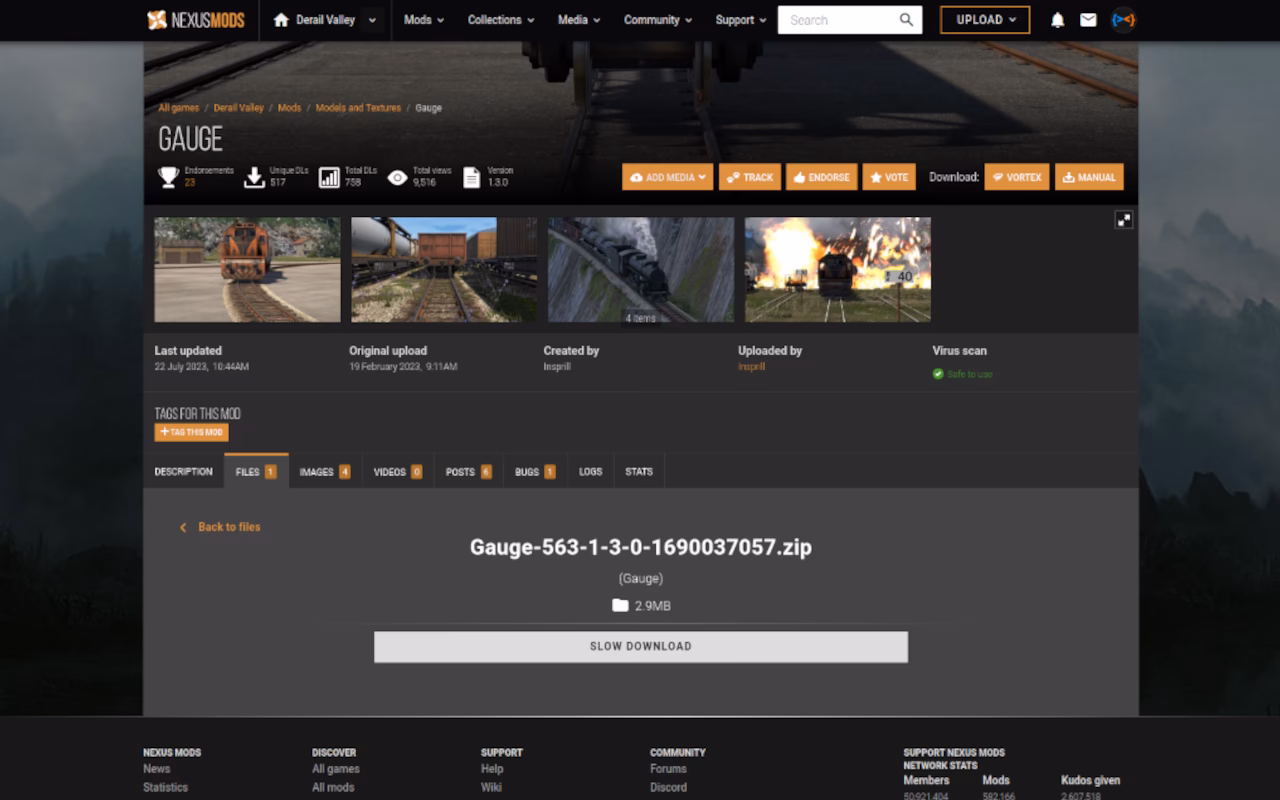Viewport: 1280px width, 800px height.
Task: Expand the image gallery fullscreen icon
Action: tap(1124, 220)
